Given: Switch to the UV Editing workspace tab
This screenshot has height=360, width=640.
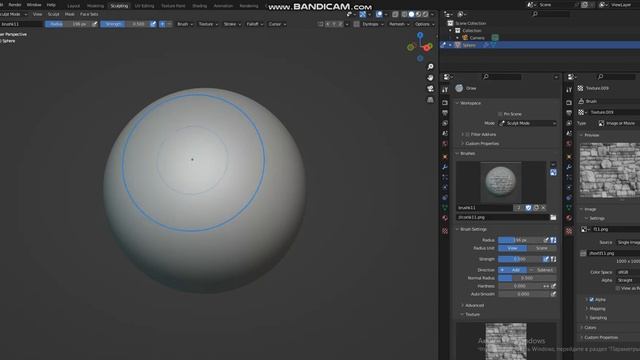Looking at the screenshot, I should (144, 6).
